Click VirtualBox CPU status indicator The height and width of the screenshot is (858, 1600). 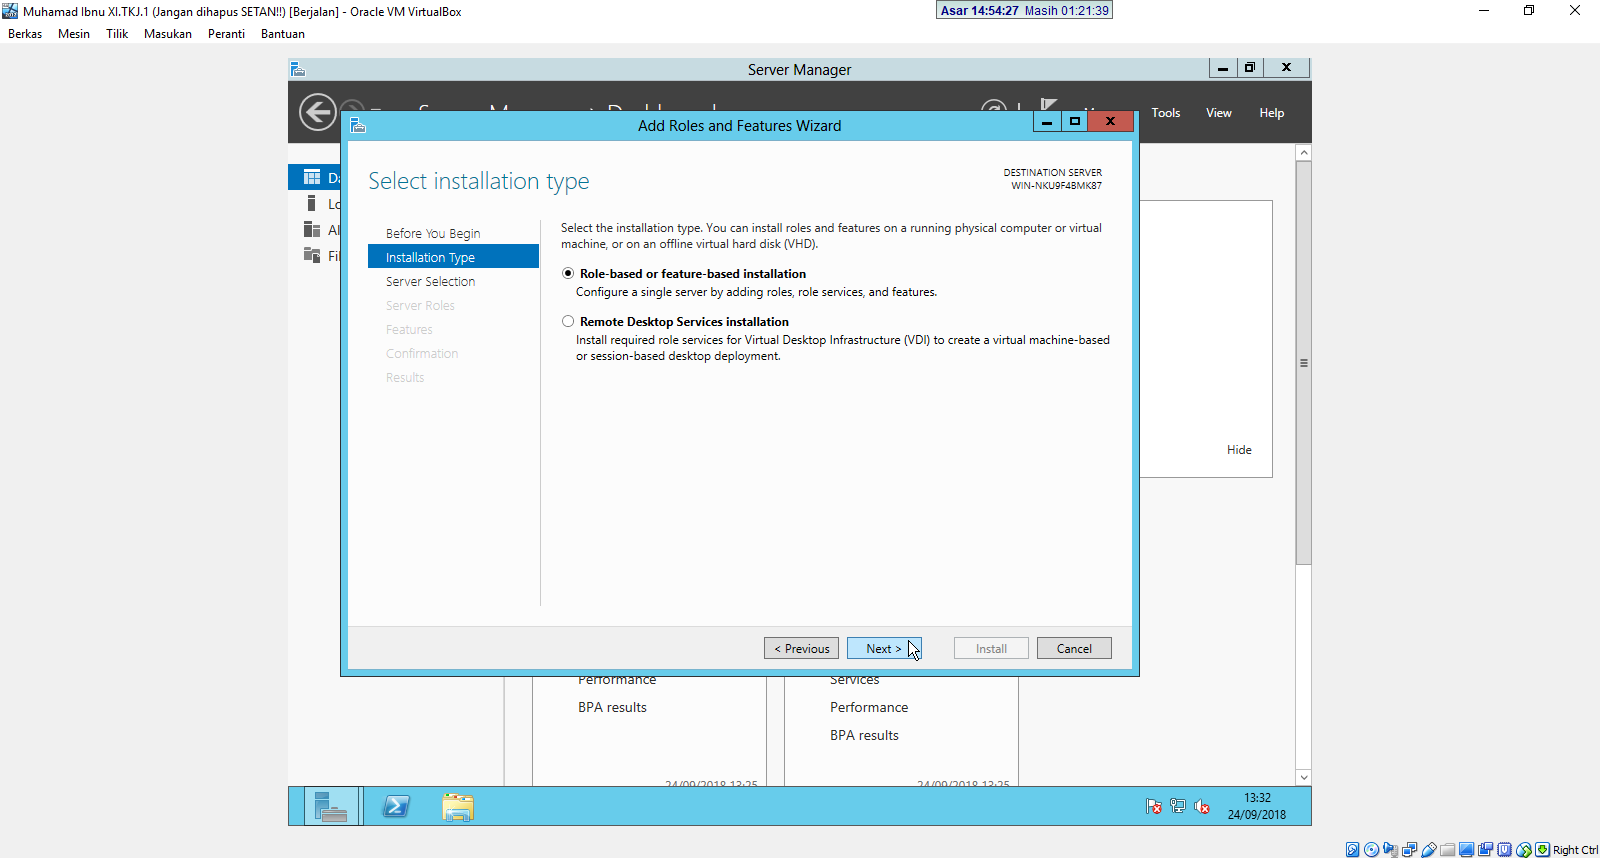tap(1505, 850)
